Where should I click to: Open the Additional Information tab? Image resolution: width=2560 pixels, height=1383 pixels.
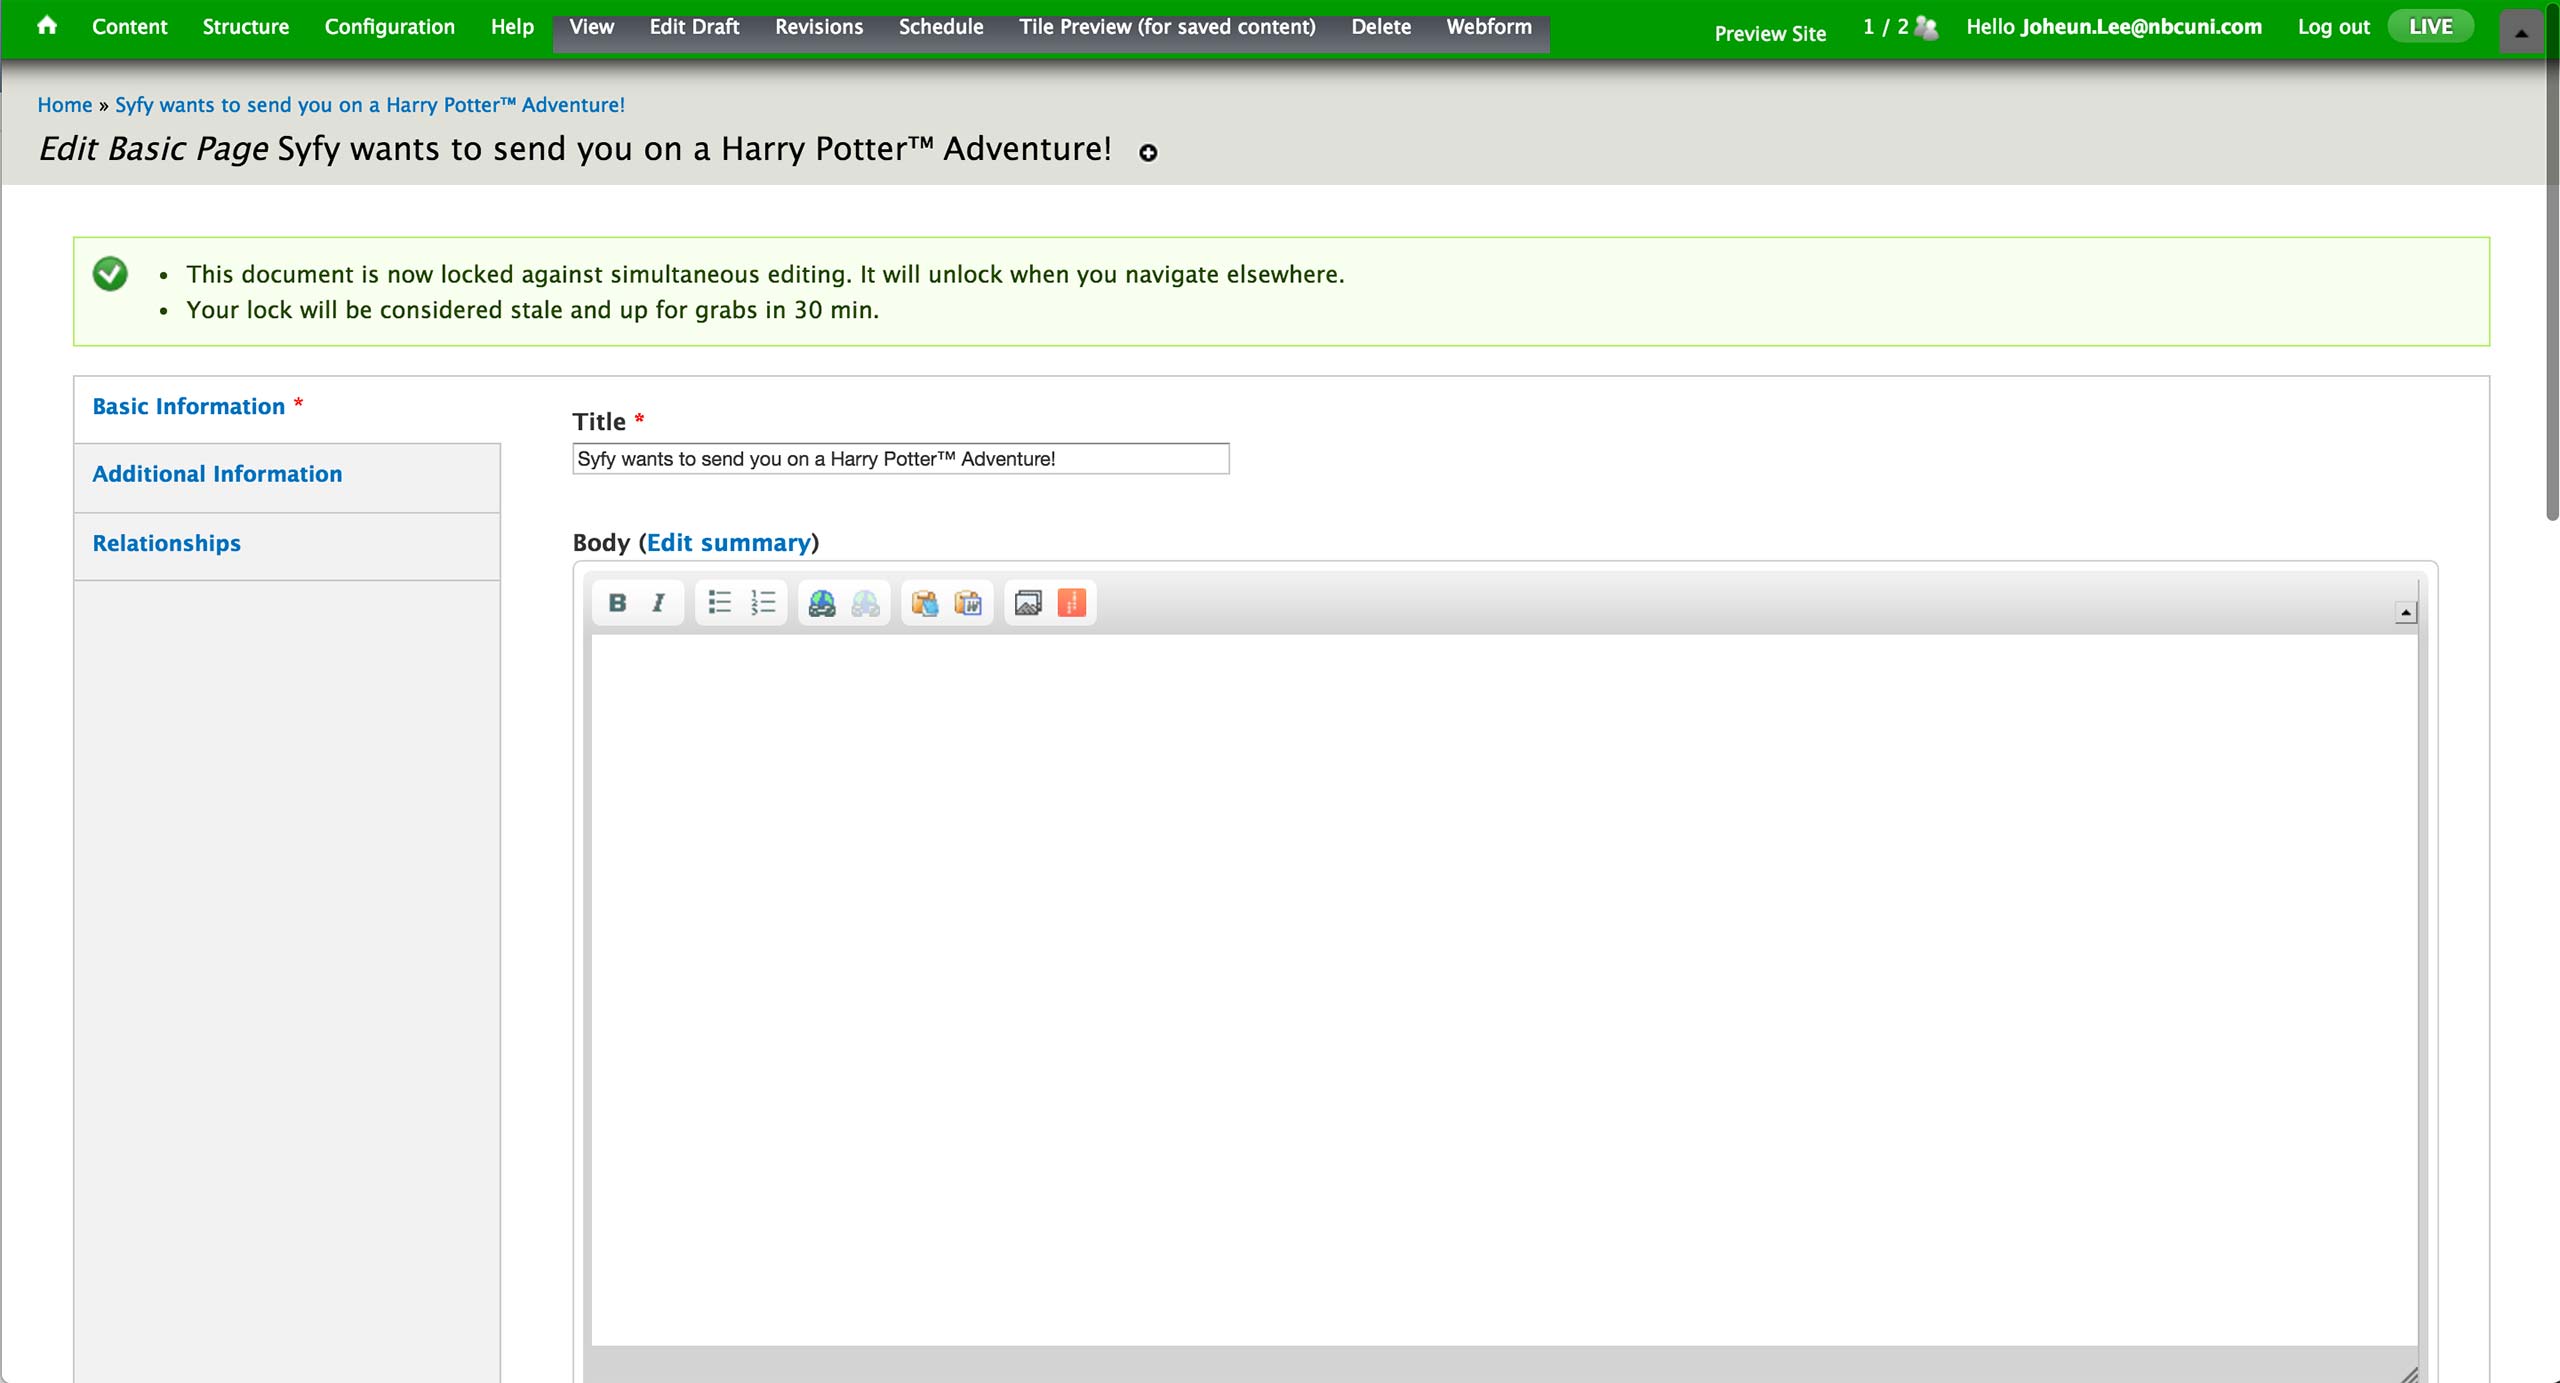click(x=217, y=474)
